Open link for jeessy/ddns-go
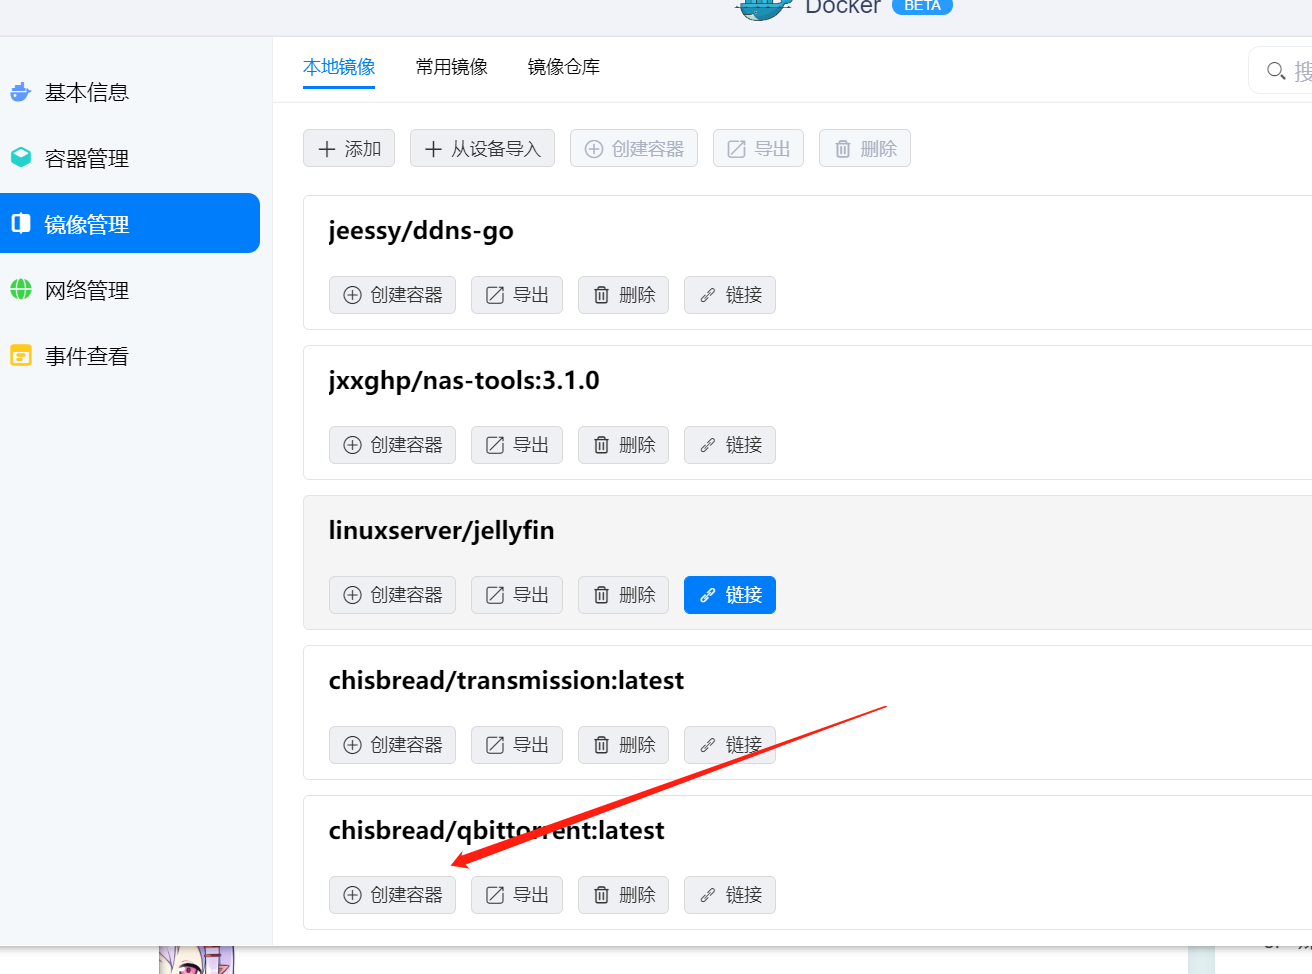1312x974 pixels. click(x=730, y=295)
